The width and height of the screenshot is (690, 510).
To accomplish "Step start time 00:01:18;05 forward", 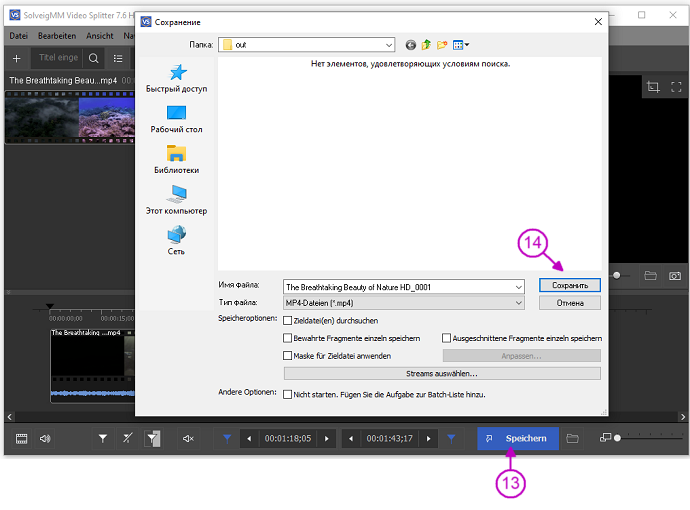I will point(327,438).
